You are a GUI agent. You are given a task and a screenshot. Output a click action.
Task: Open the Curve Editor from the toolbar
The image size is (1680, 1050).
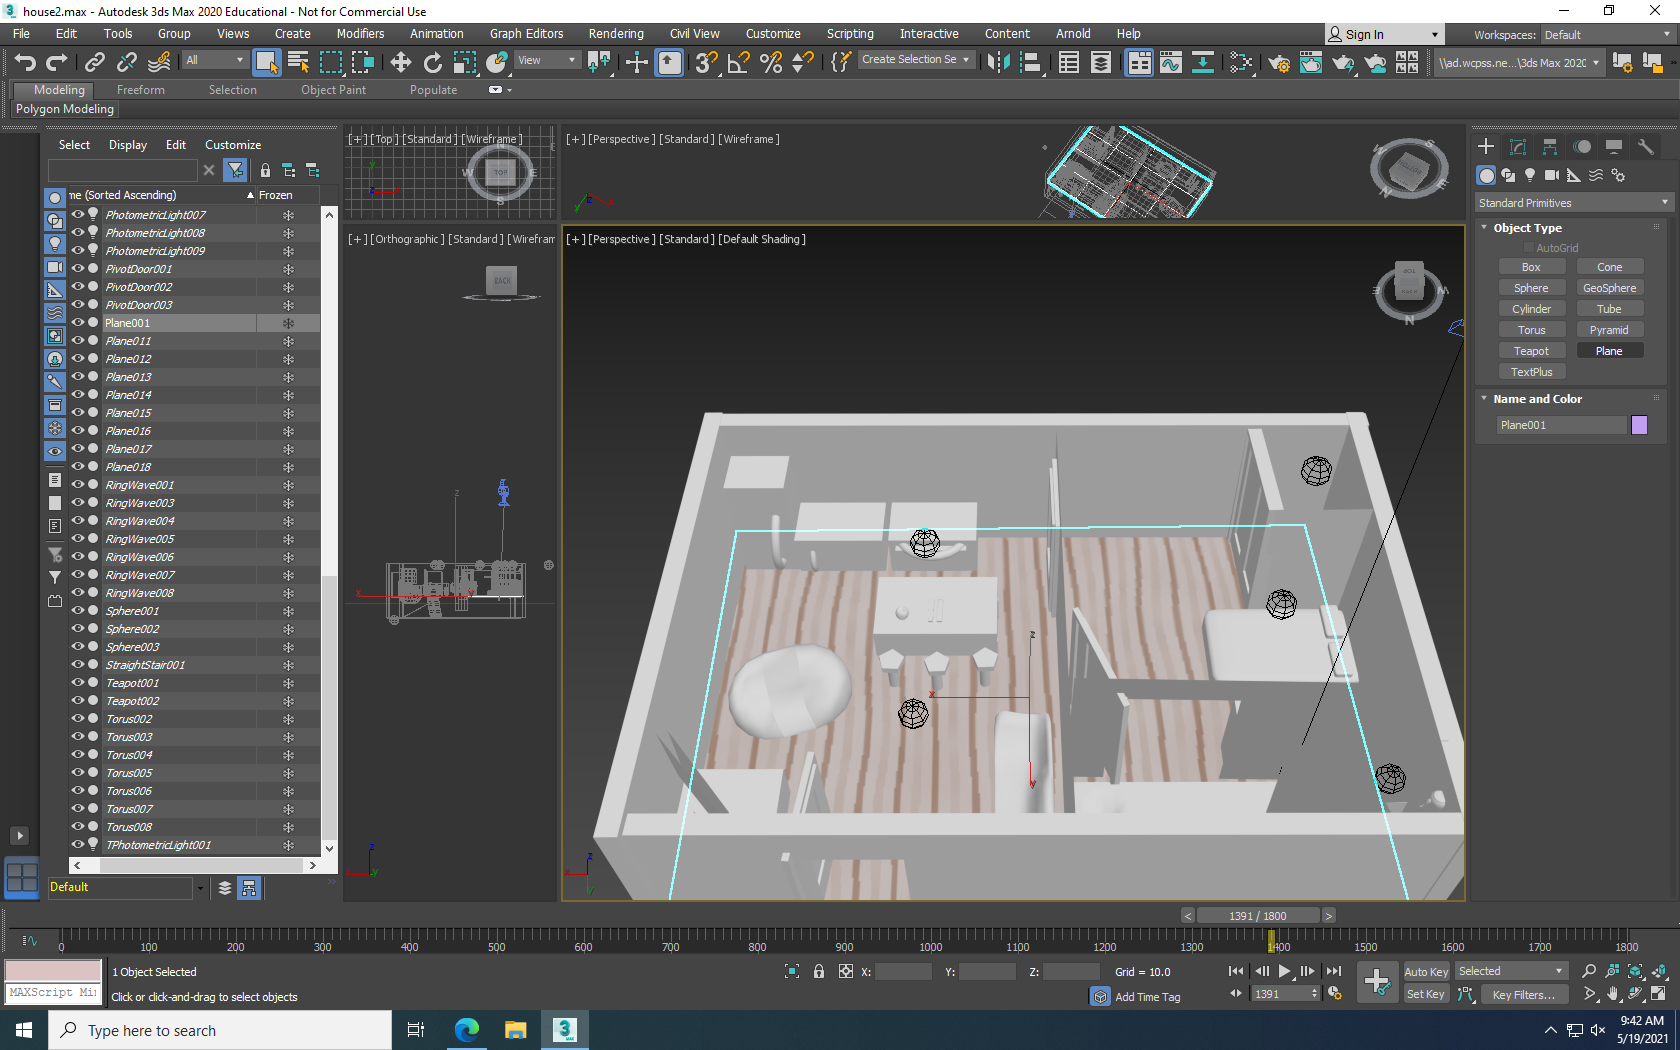click(x=1170, y=62)
